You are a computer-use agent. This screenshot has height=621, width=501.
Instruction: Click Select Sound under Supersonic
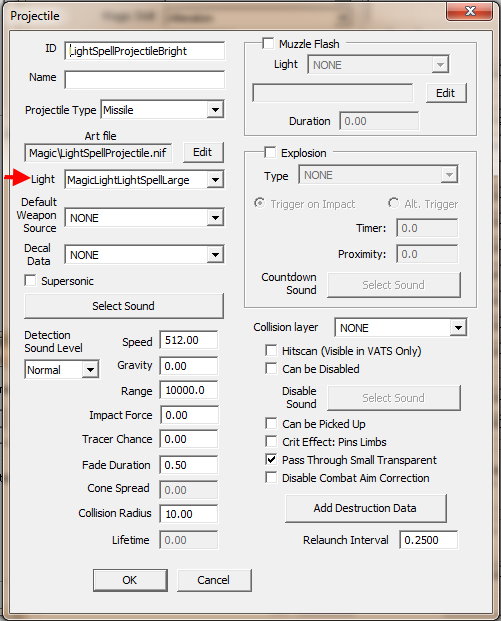coord(124,306)
